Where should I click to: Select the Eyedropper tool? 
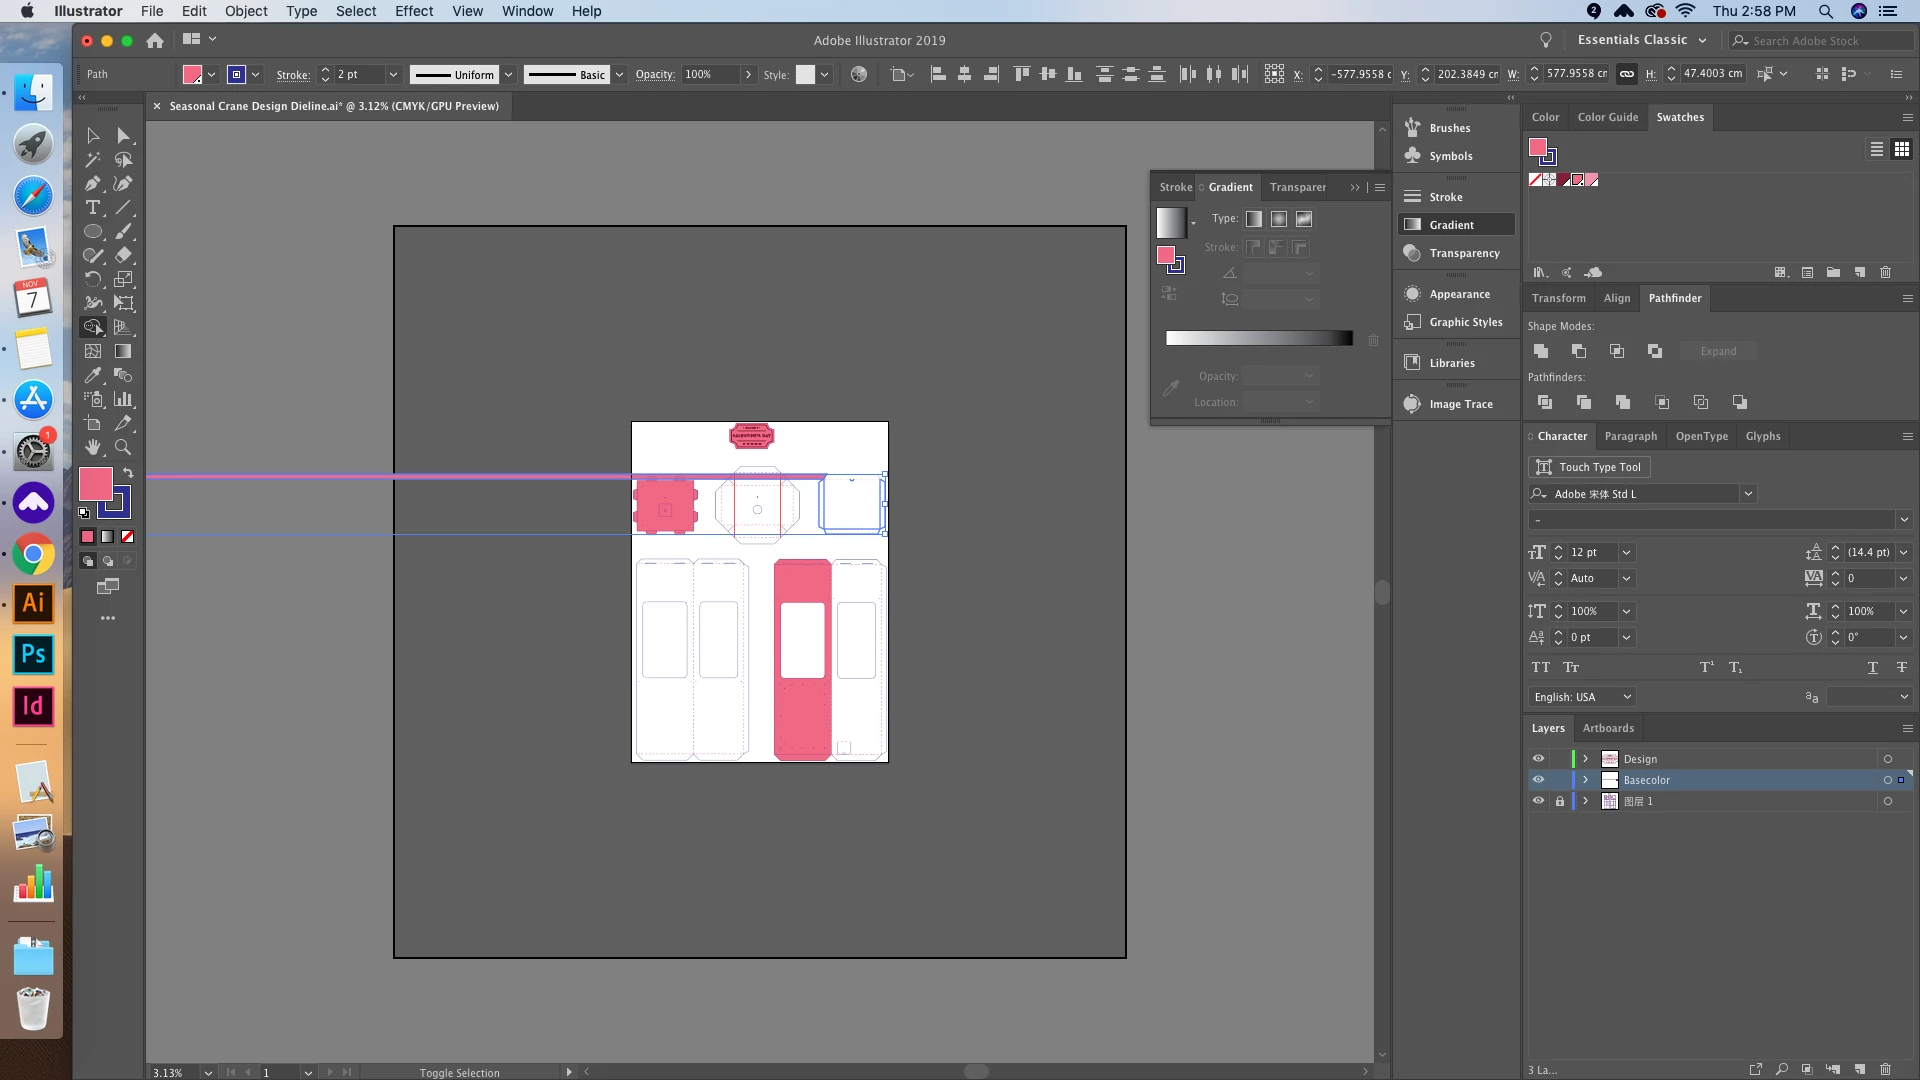(92, 376)
